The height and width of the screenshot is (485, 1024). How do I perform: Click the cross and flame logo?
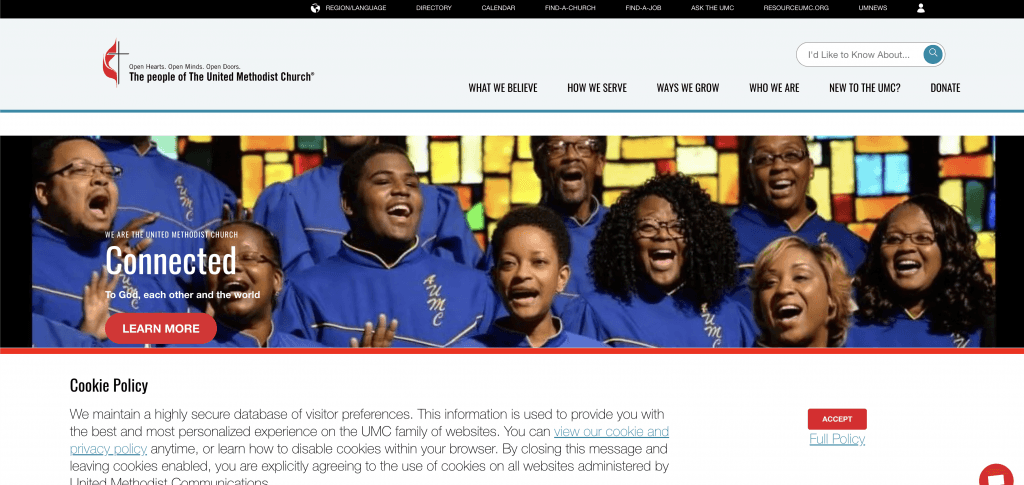(115, 63)
